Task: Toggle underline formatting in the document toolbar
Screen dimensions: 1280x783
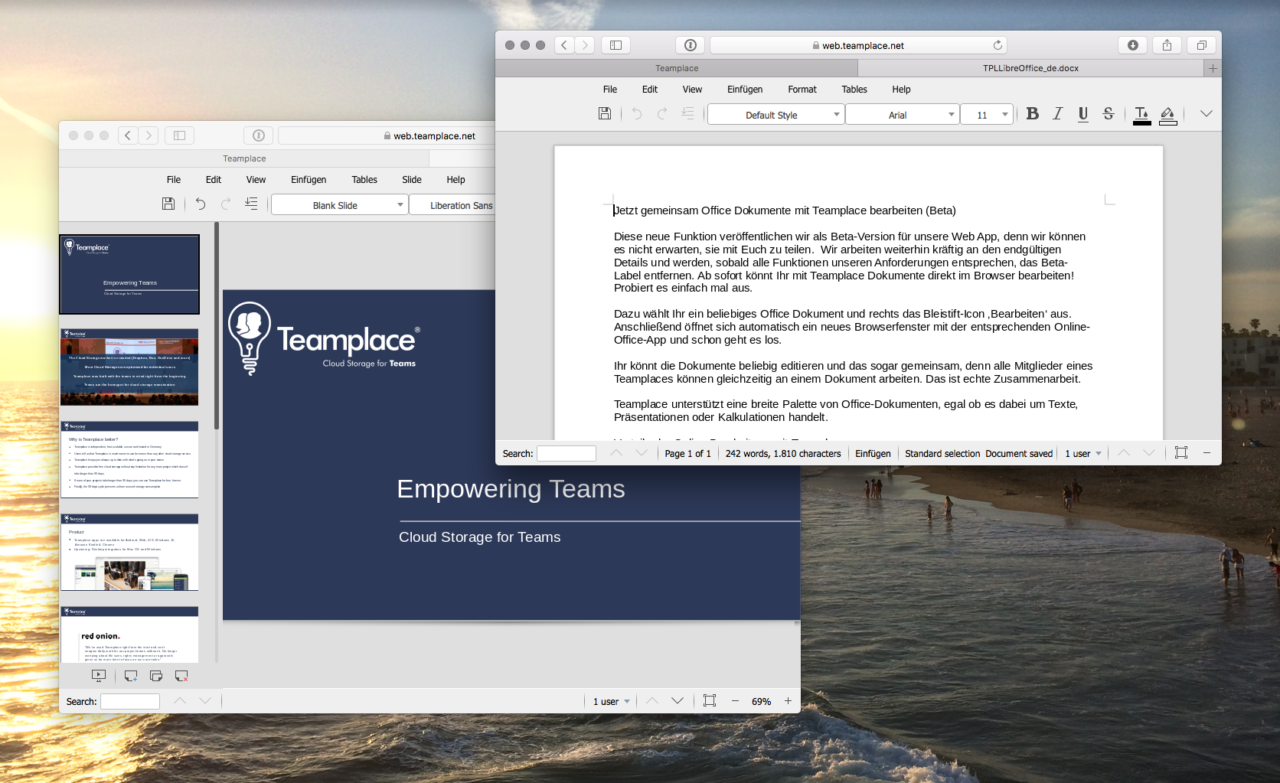Action: tap(1083, 114)
